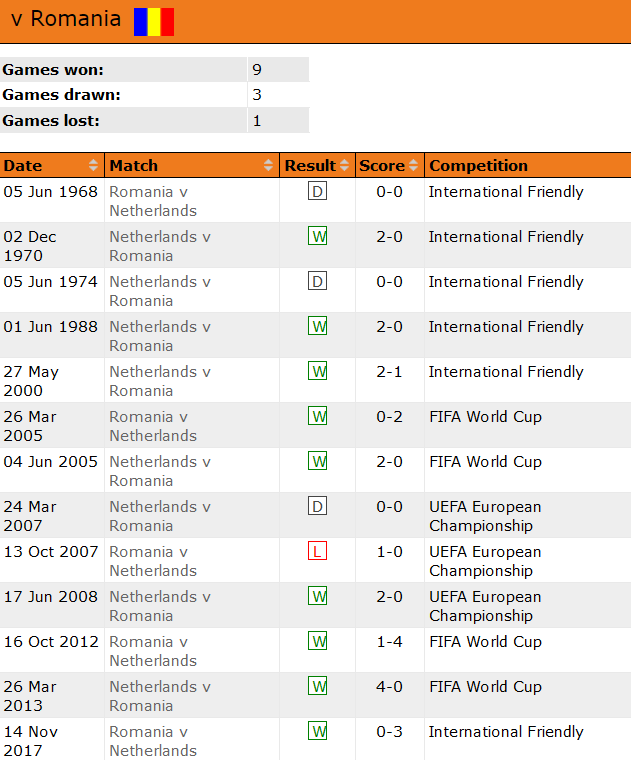The height and width of the screenshot is (760, 631).
Task: Click the W result icon for 02 Dec 1970
Action: click(x=318, y=237)
